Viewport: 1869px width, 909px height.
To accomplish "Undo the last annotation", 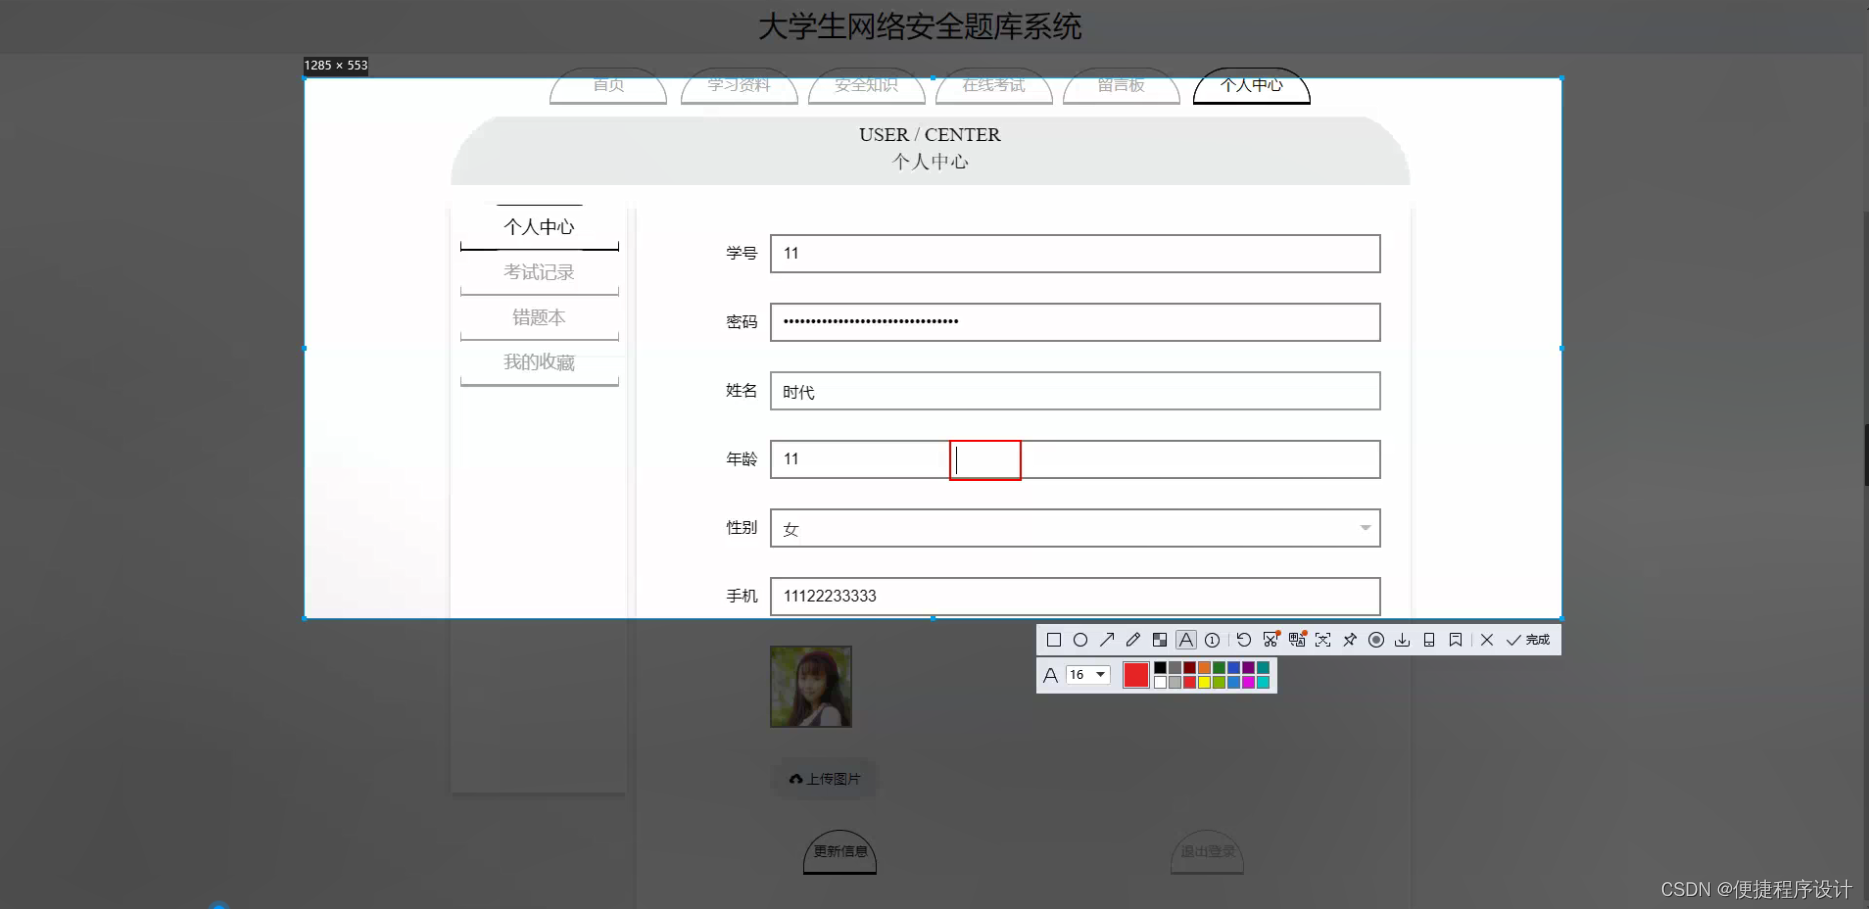I will pyautogui.click(x=1244, y=640).
